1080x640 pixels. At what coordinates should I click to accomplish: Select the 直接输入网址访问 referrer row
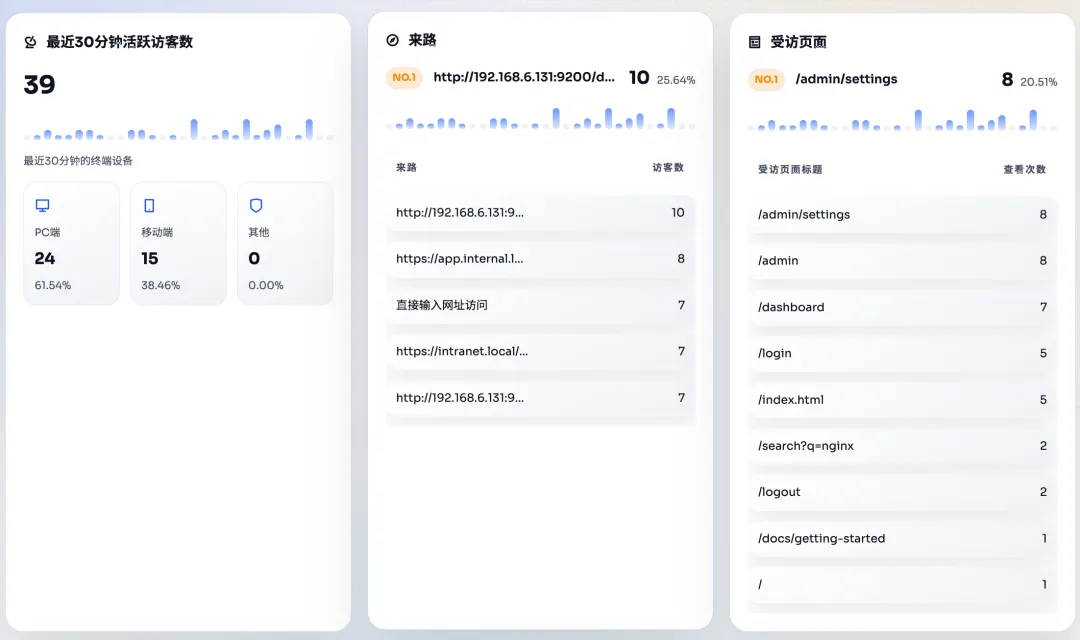[x=540, y=305]
